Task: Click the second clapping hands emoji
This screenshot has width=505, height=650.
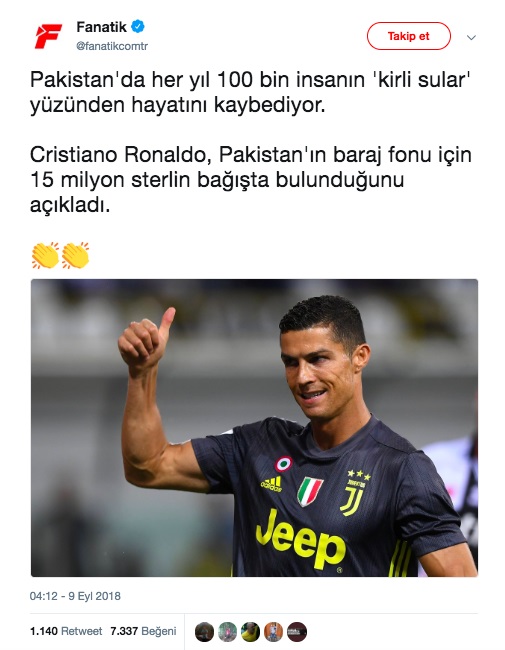Action: [x=75, y=255]
